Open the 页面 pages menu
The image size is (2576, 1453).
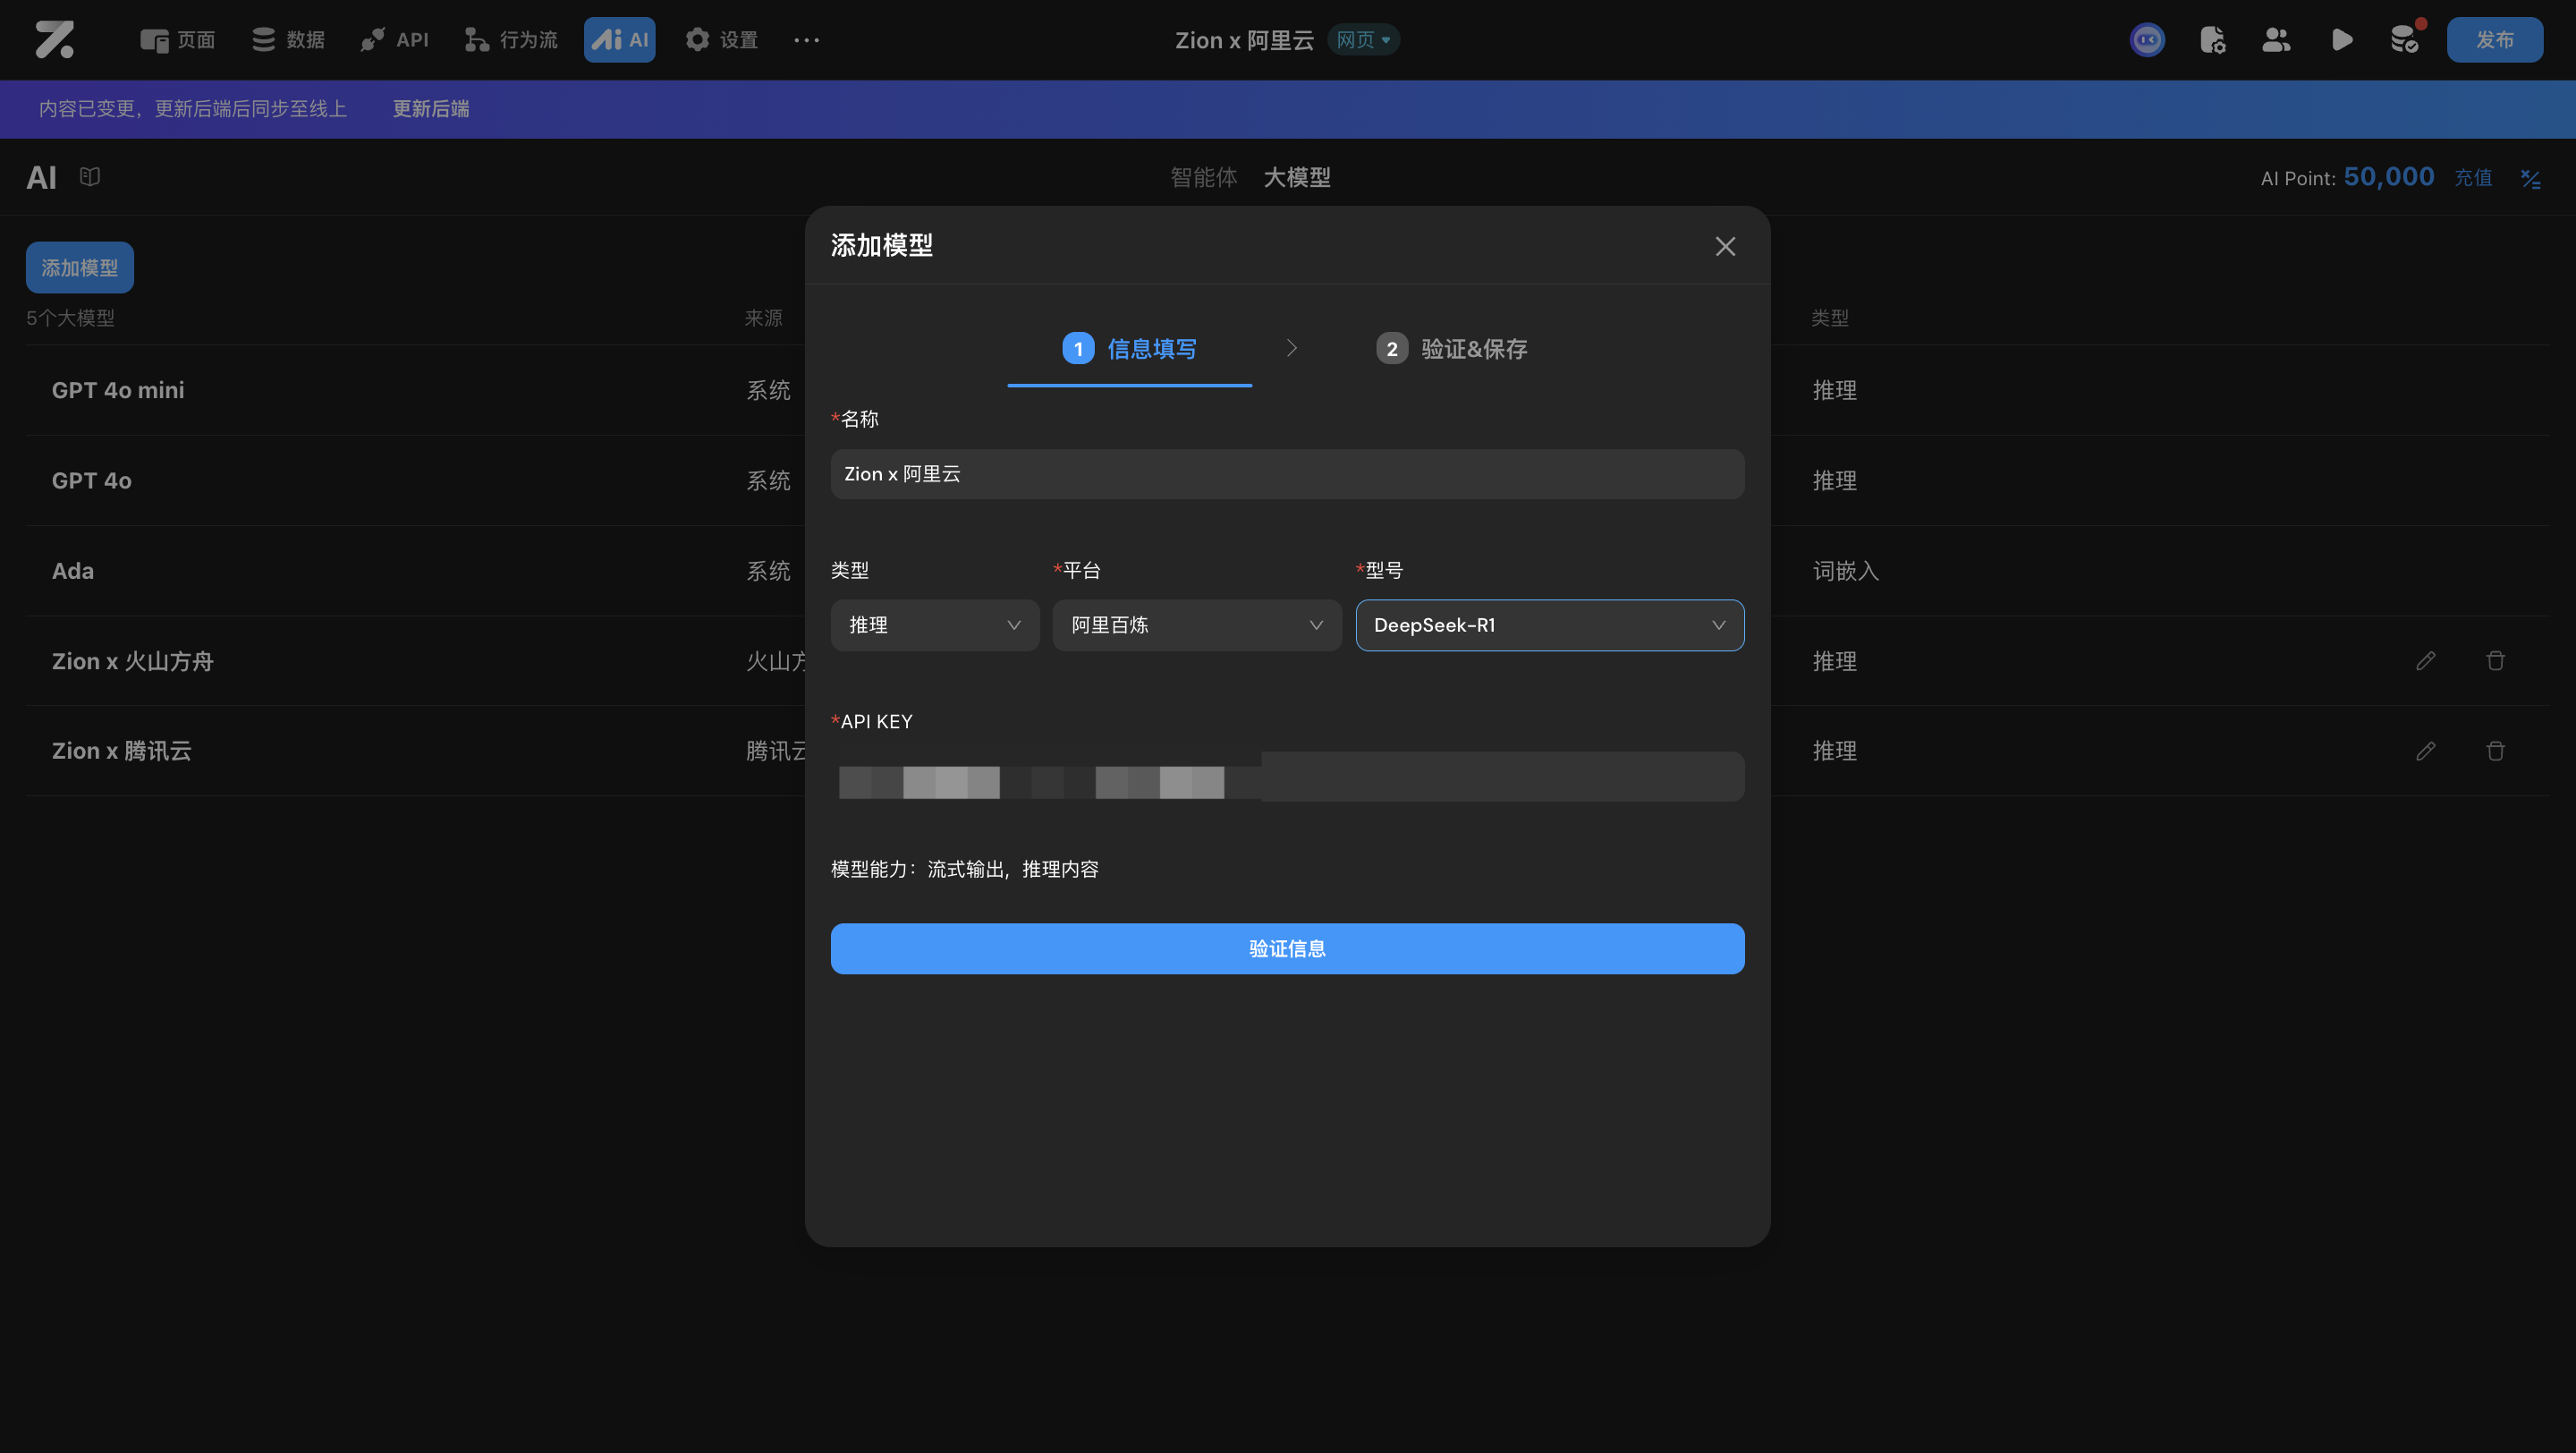coord(177,40)
